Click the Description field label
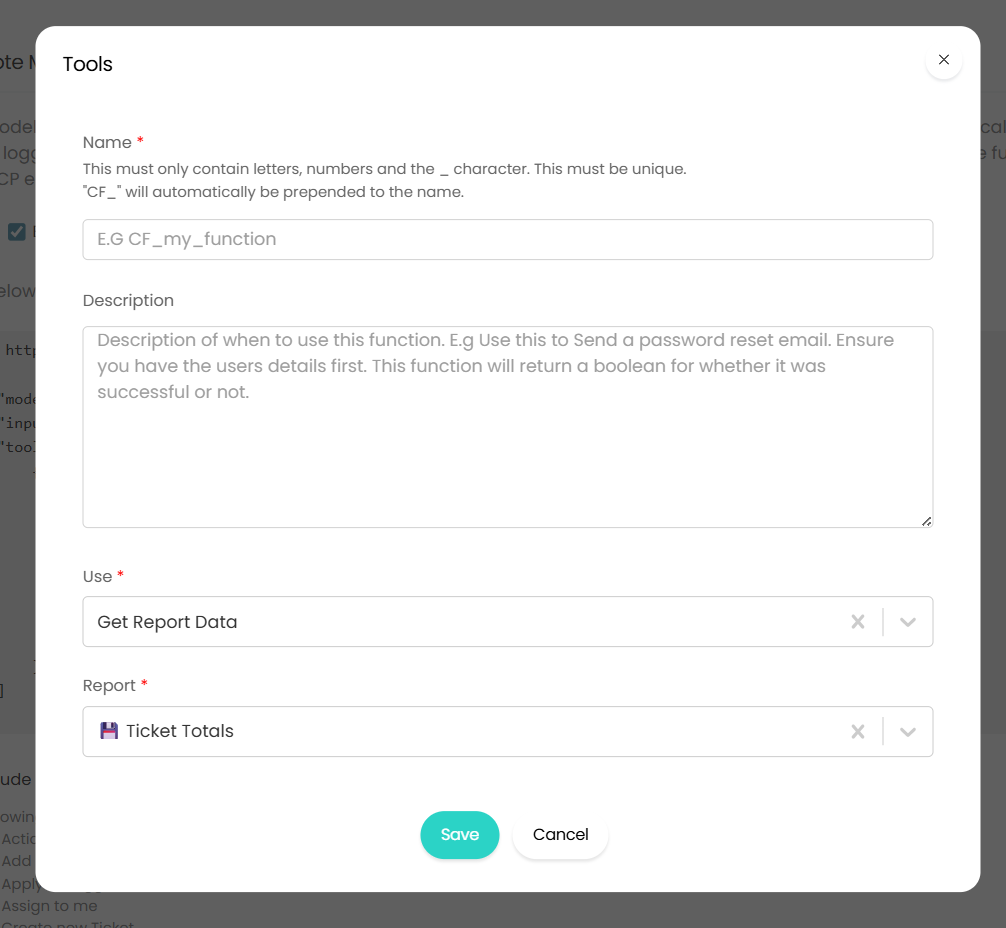This screenshot has height=928, width=1006. click(x=128, y=300)
